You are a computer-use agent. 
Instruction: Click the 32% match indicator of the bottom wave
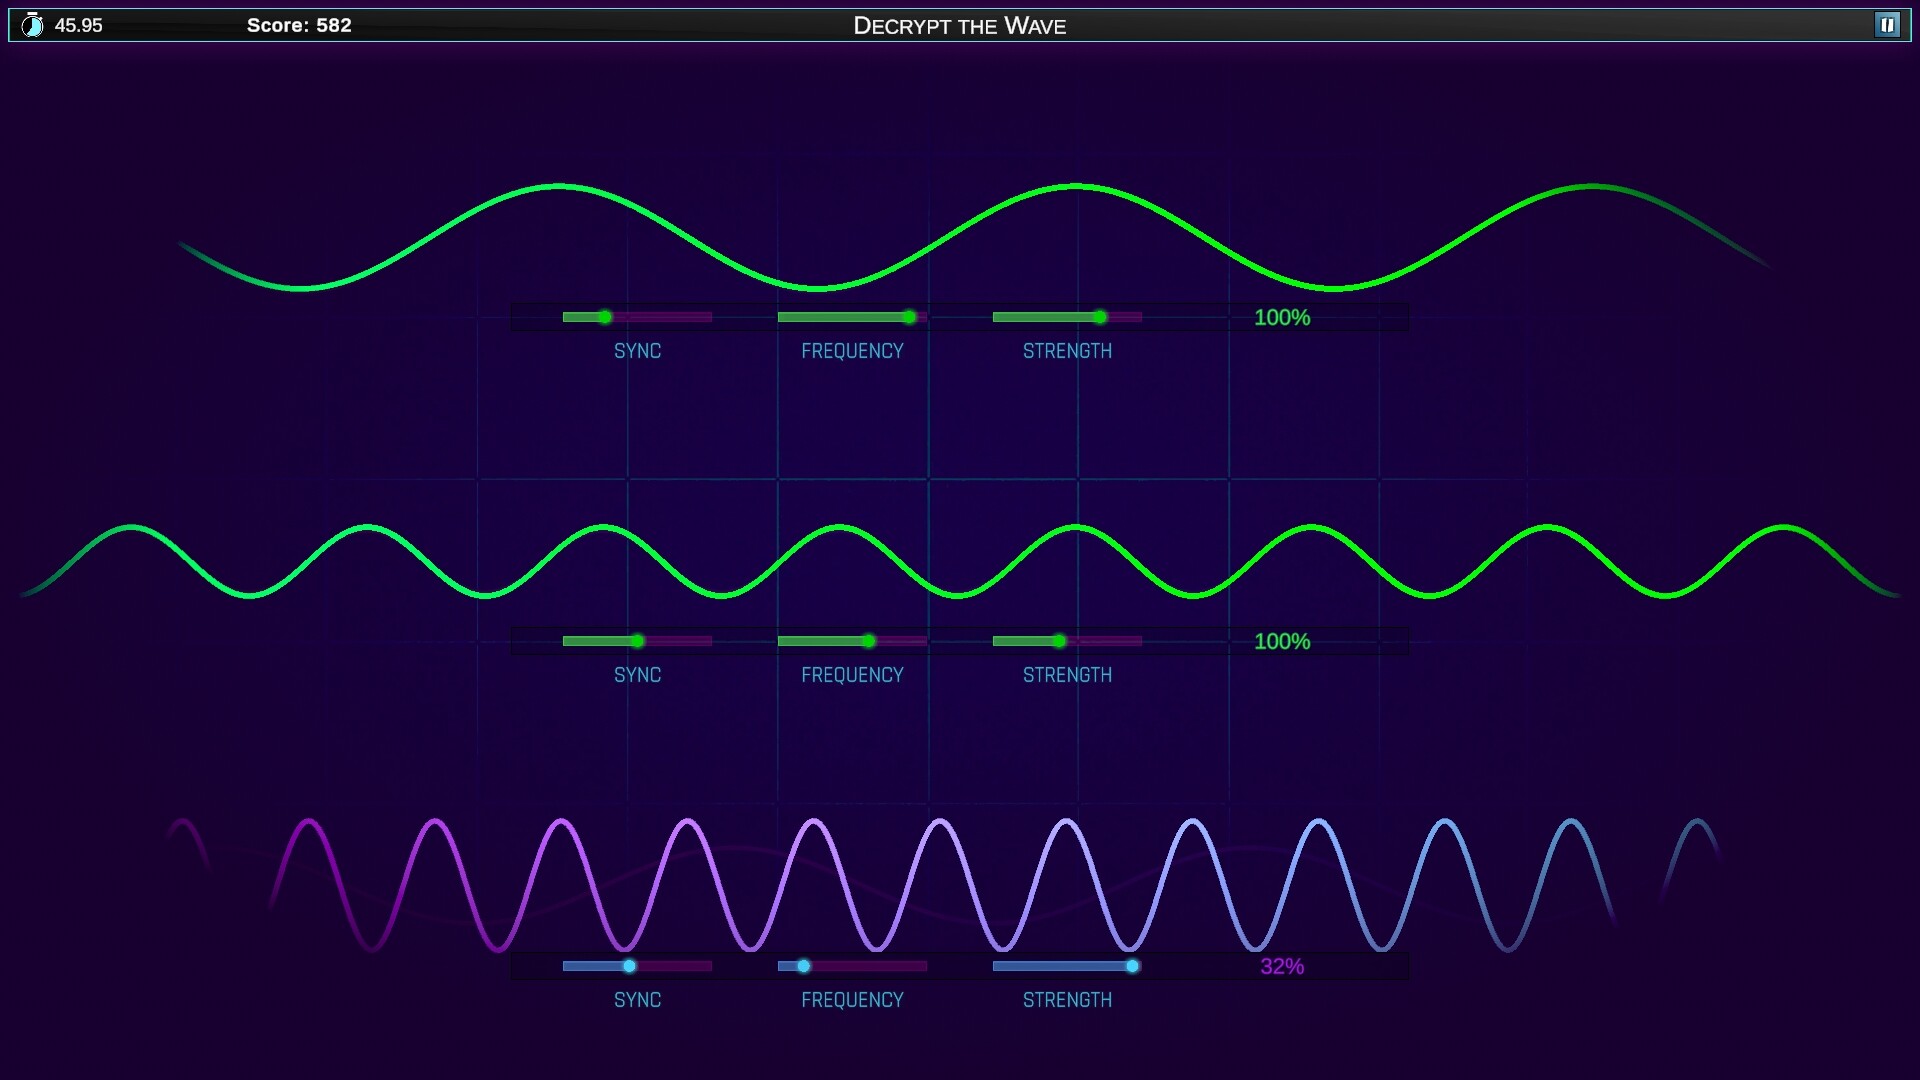pos(1283,966)
